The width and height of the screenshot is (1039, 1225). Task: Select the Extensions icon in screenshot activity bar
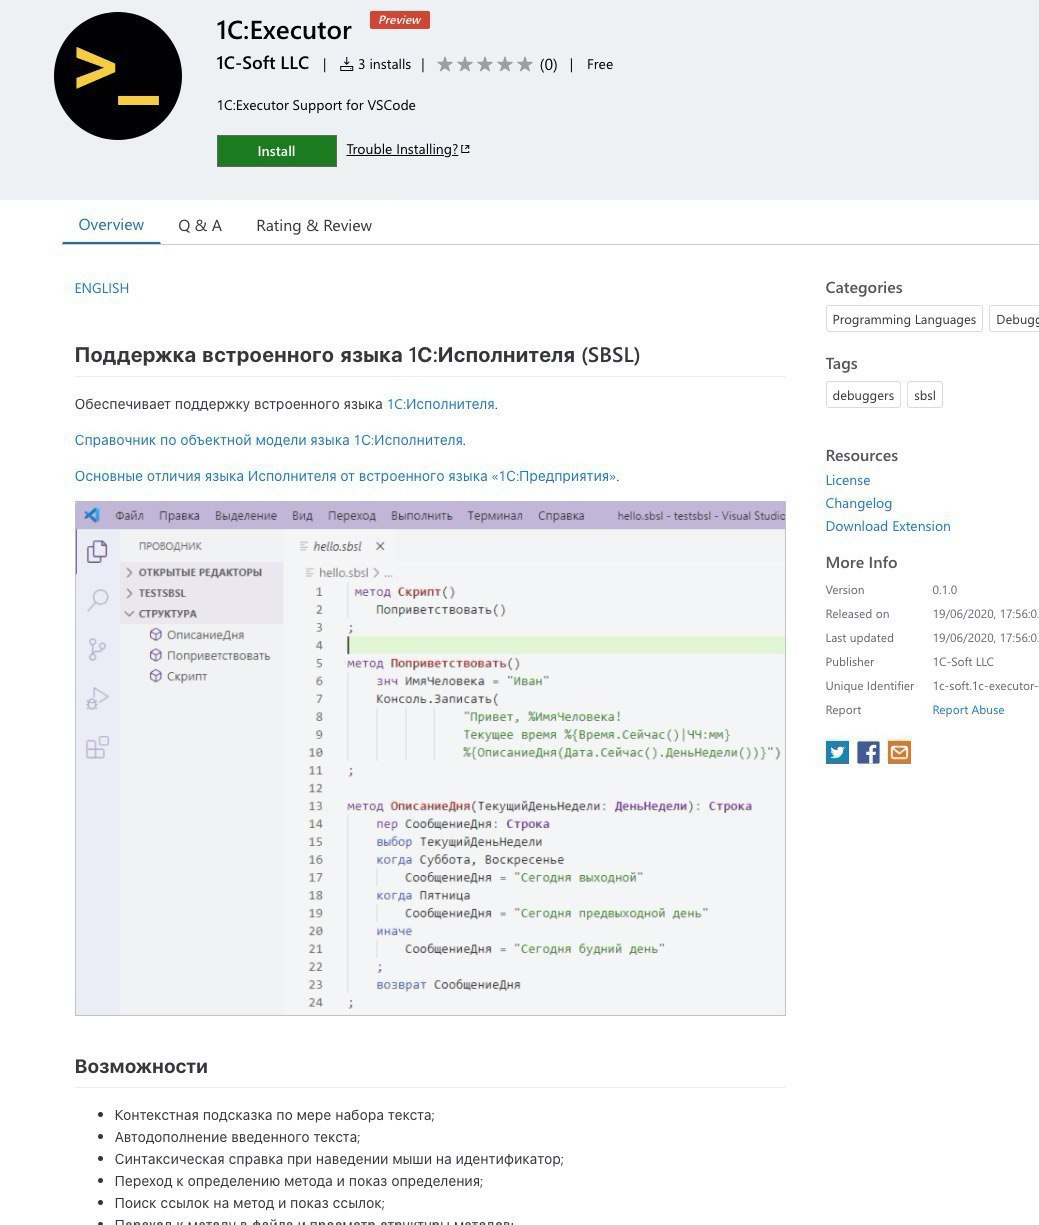(97, 747)
